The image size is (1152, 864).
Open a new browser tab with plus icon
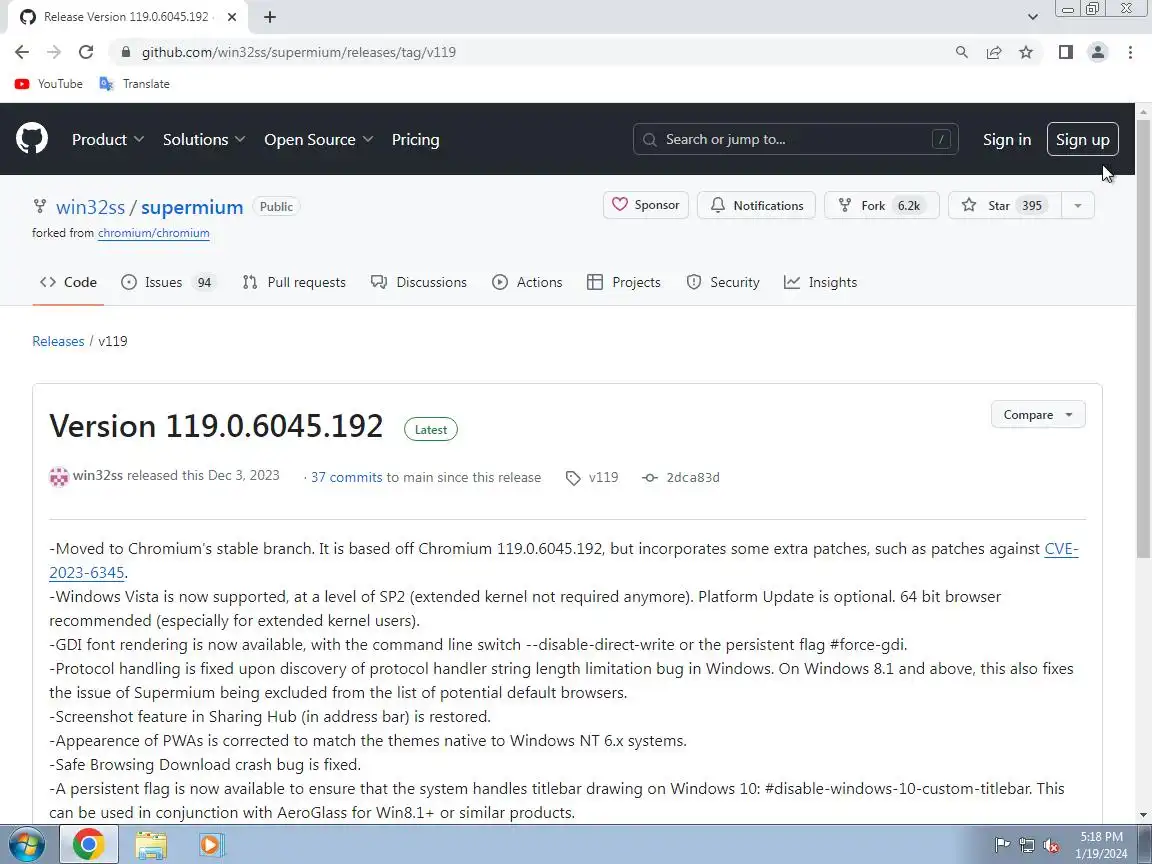pos(270,17)
